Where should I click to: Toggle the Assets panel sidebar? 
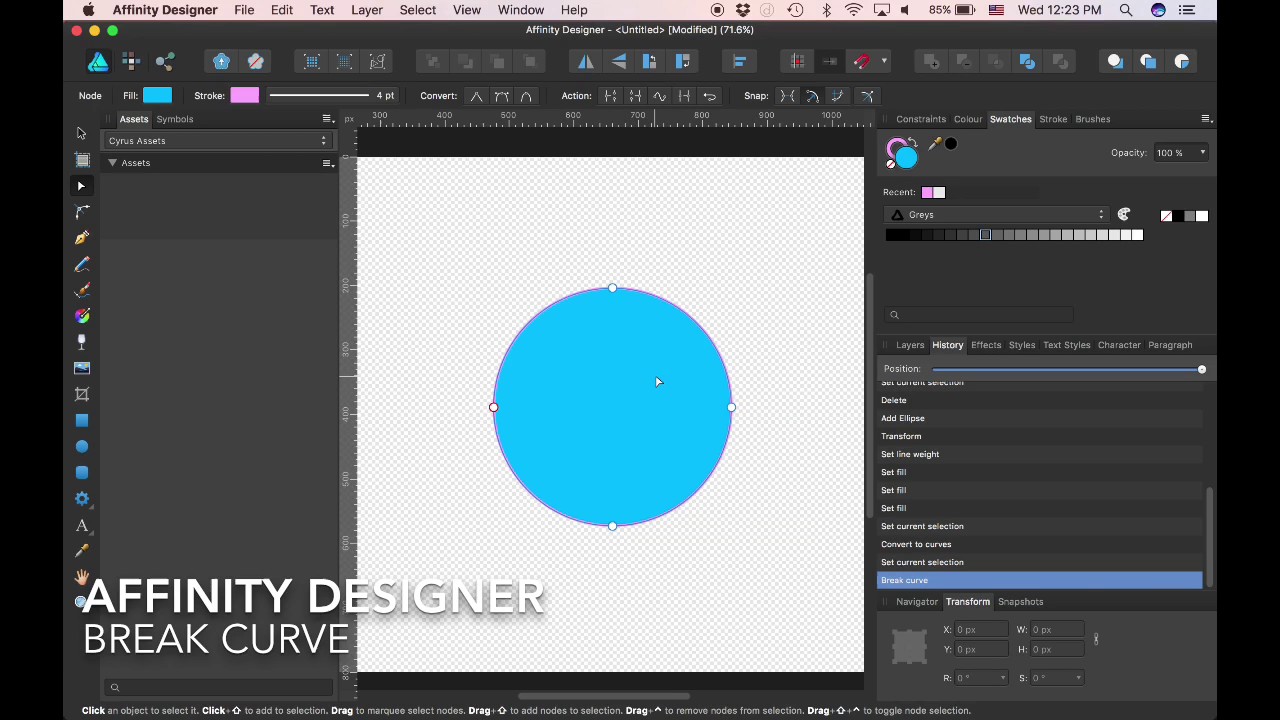tap(107, 119)
